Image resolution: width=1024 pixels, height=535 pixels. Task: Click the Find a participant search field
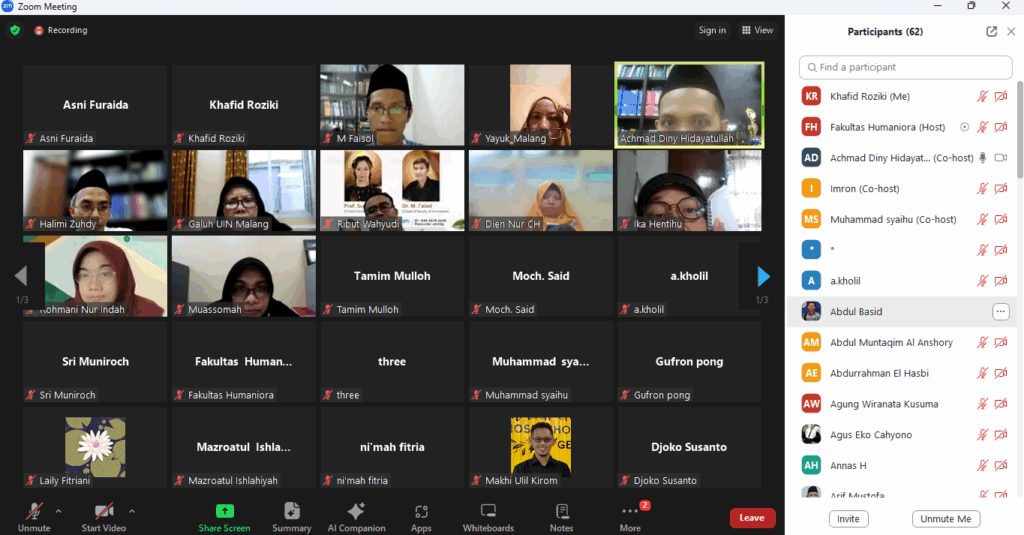905,67
